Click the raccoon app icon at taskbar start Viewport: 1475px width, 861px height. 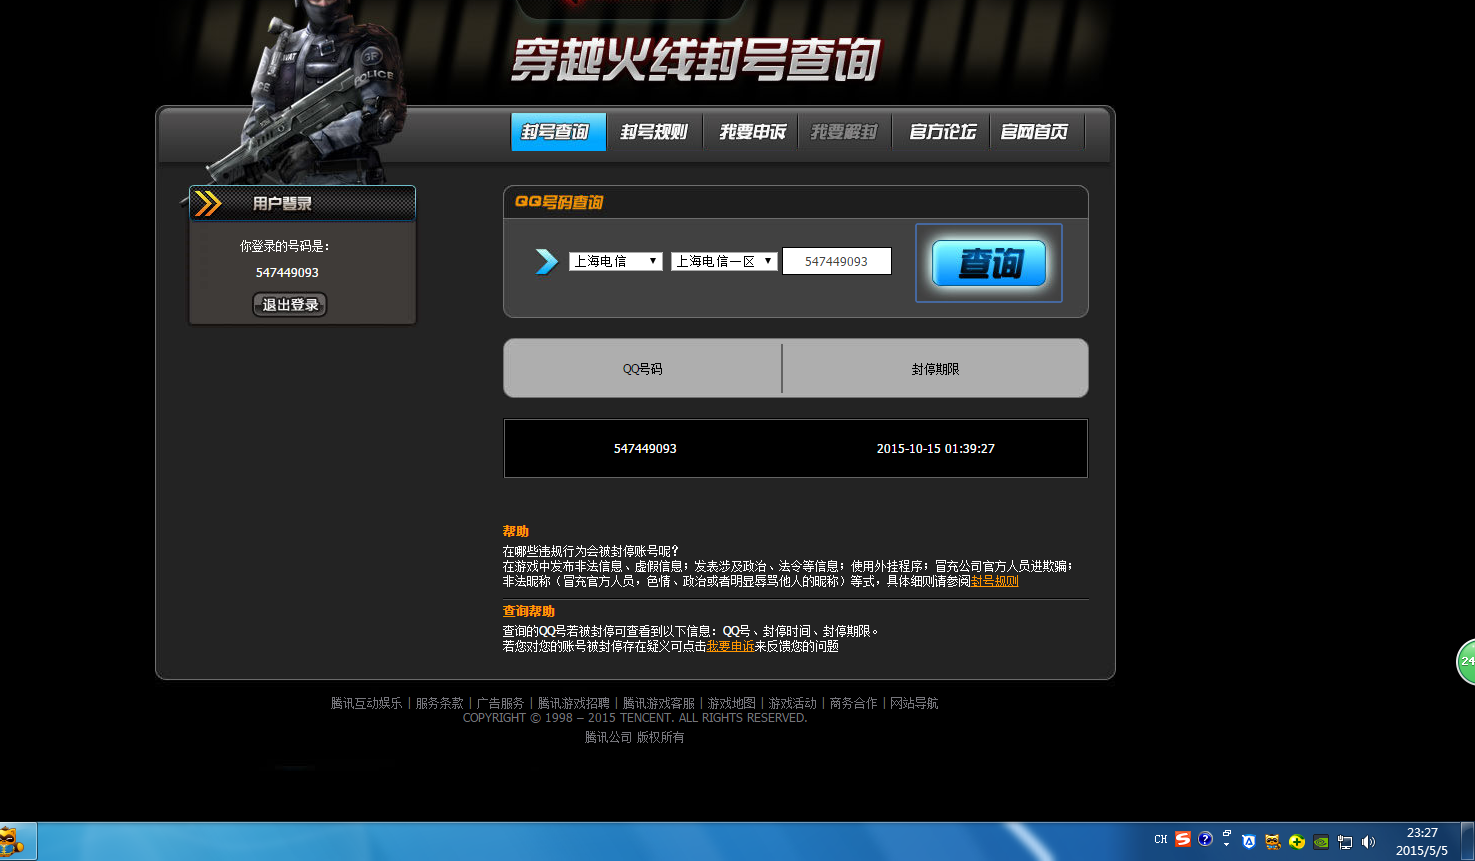pyautogui.click(x=14, y=841)
